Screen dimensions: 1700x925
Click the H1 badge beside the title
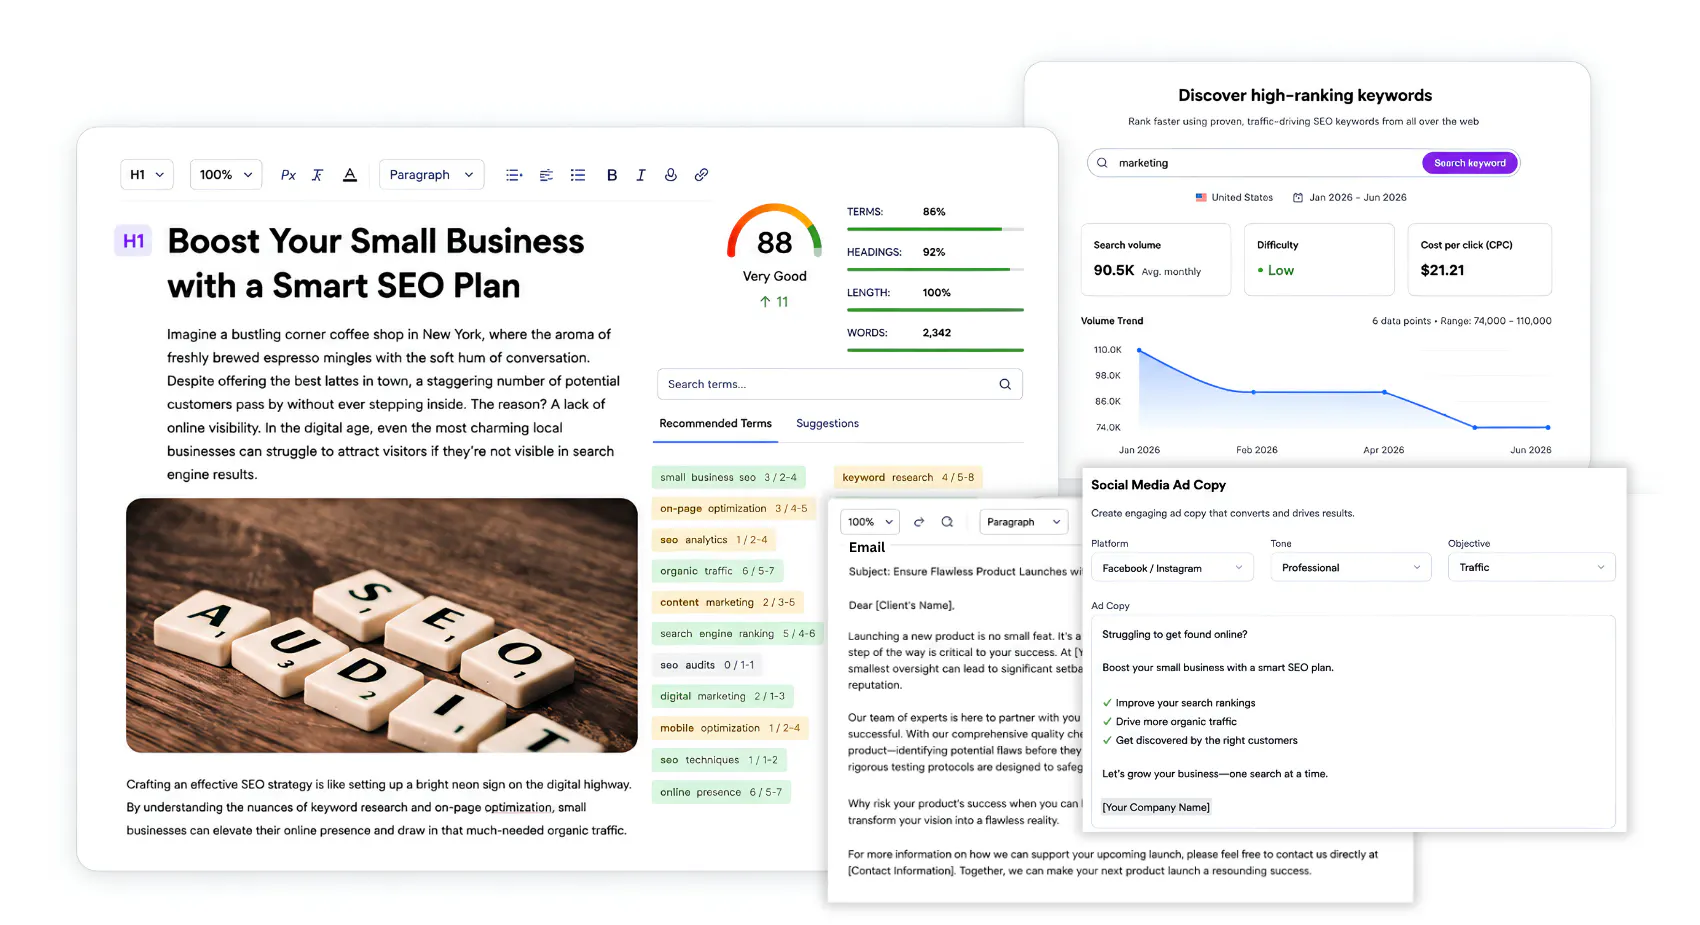tap(134, 241)
